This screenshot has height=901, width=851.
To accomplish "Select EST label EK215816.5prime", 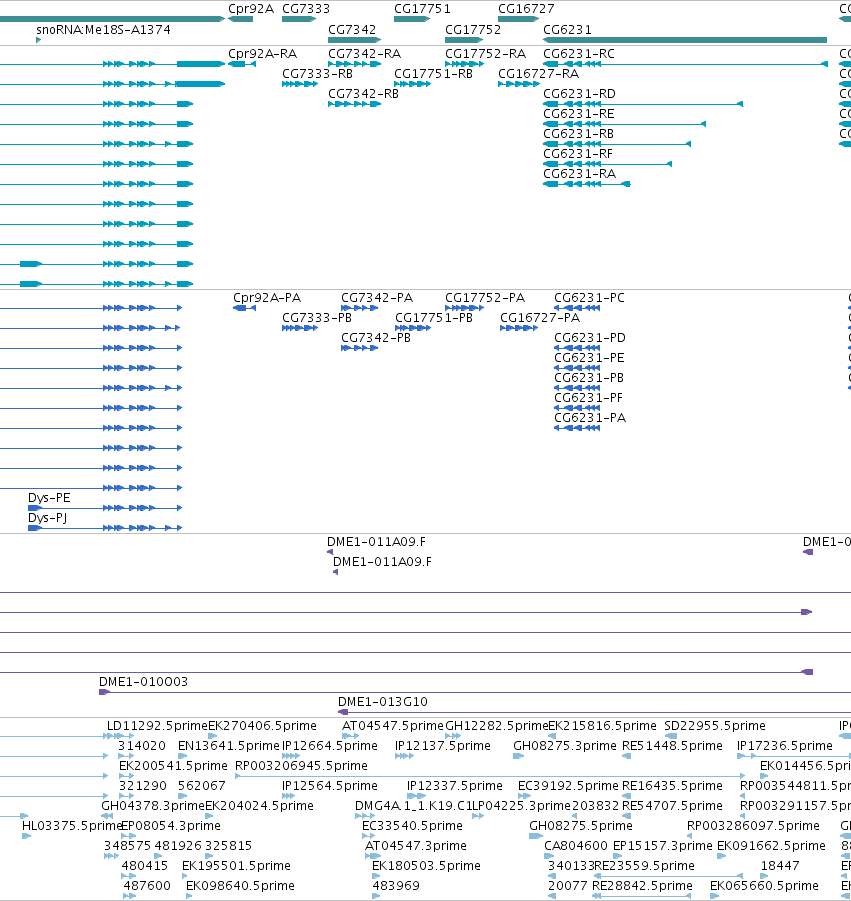I will coord(602,726).
